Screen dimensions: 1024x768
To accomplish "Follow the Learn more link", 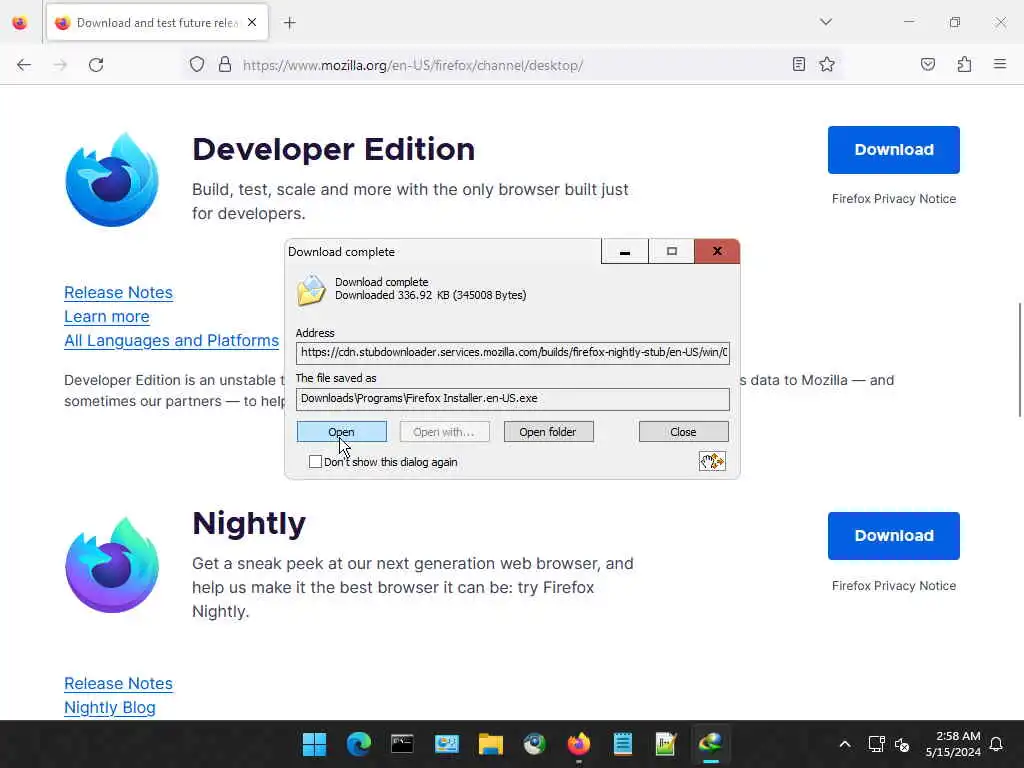I will [106, 317].
